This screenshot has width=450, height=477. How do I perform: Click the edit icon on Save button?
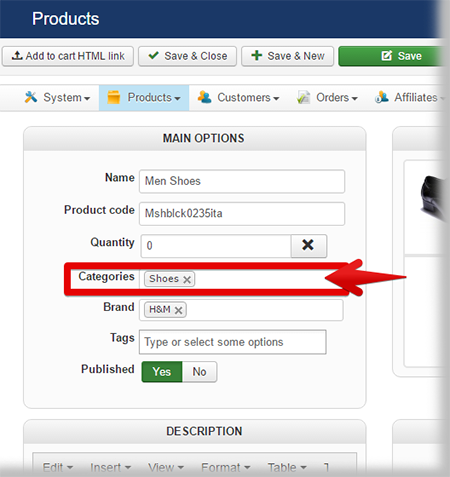pos(387,56)
